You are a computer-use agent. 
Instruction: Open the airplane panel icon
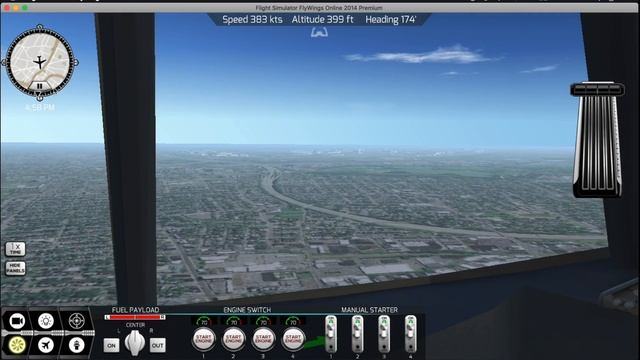[46, 345]
